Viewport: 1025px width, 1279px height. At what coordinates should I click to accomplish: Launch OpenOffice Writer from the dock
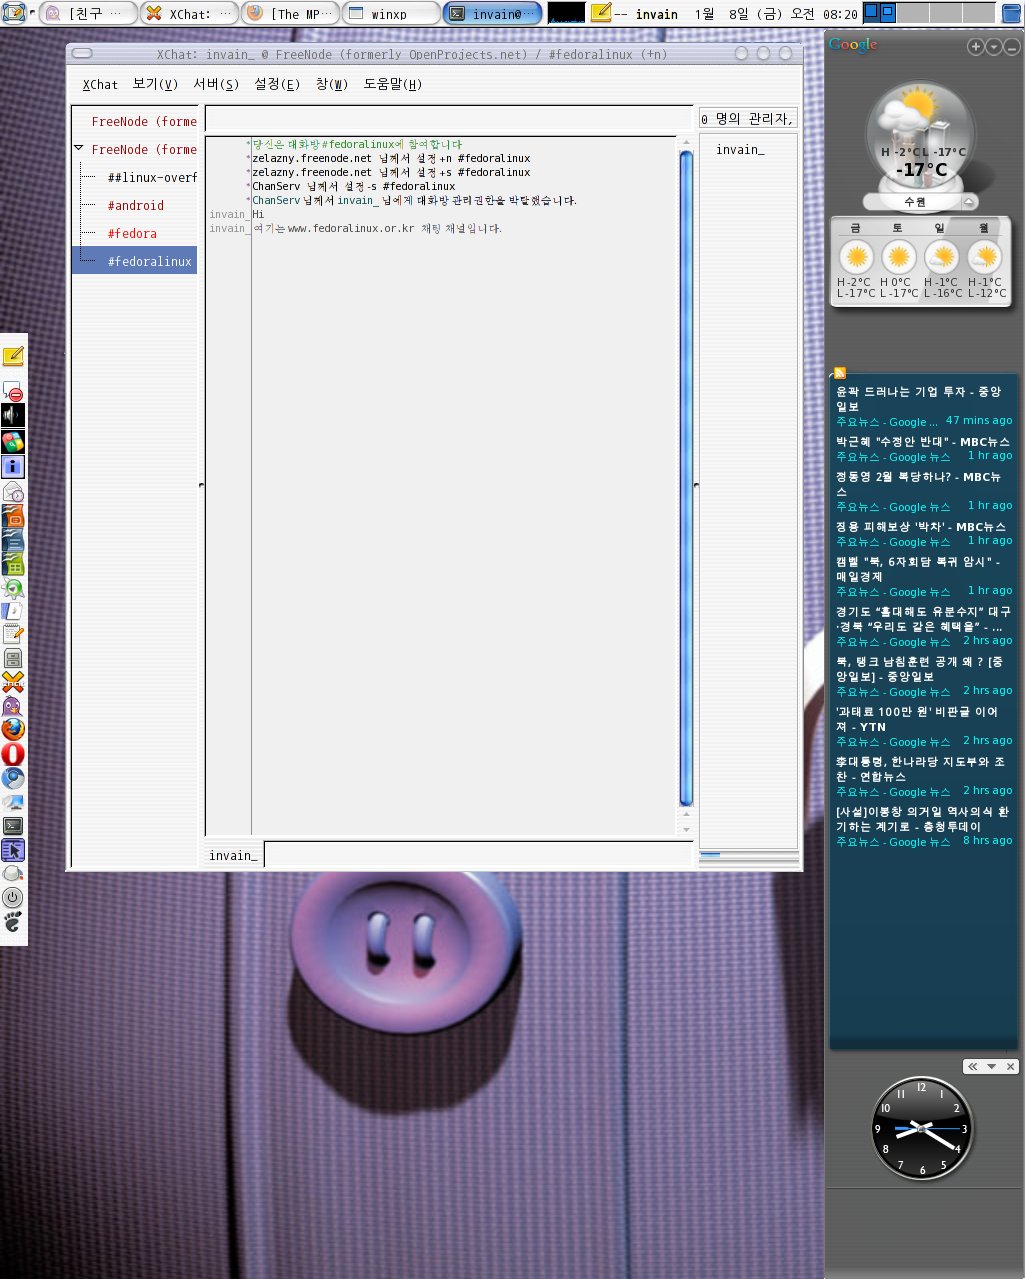point(13,540)
